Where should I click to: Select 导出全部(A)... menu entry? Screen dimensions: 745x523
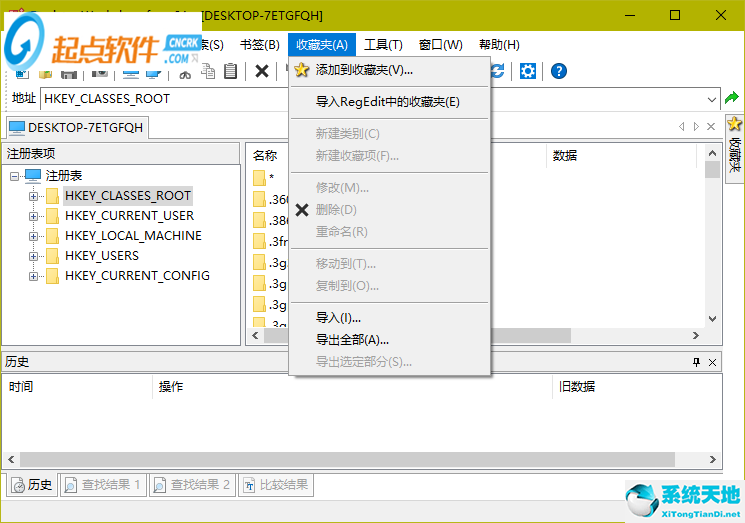pos(352,340)
